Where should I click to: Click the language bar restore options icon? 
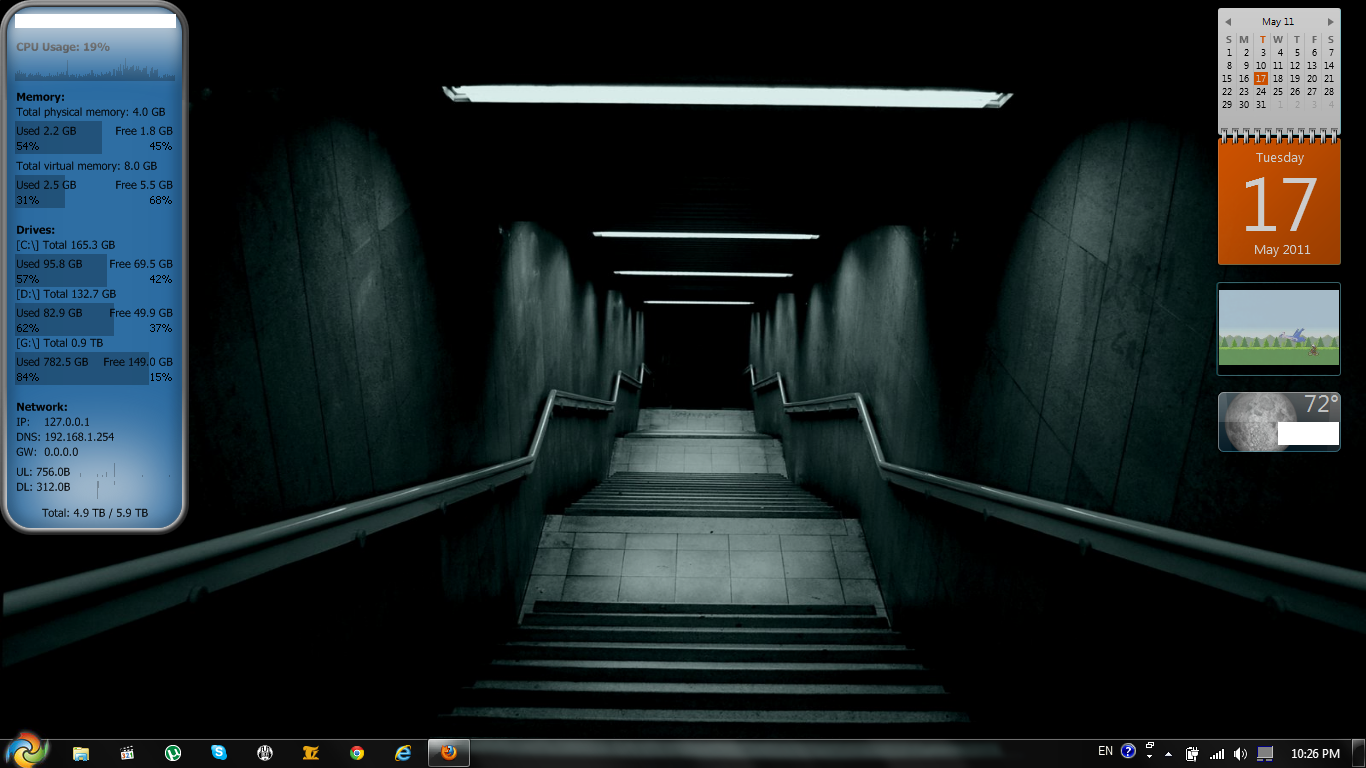tap(1149, 746)
